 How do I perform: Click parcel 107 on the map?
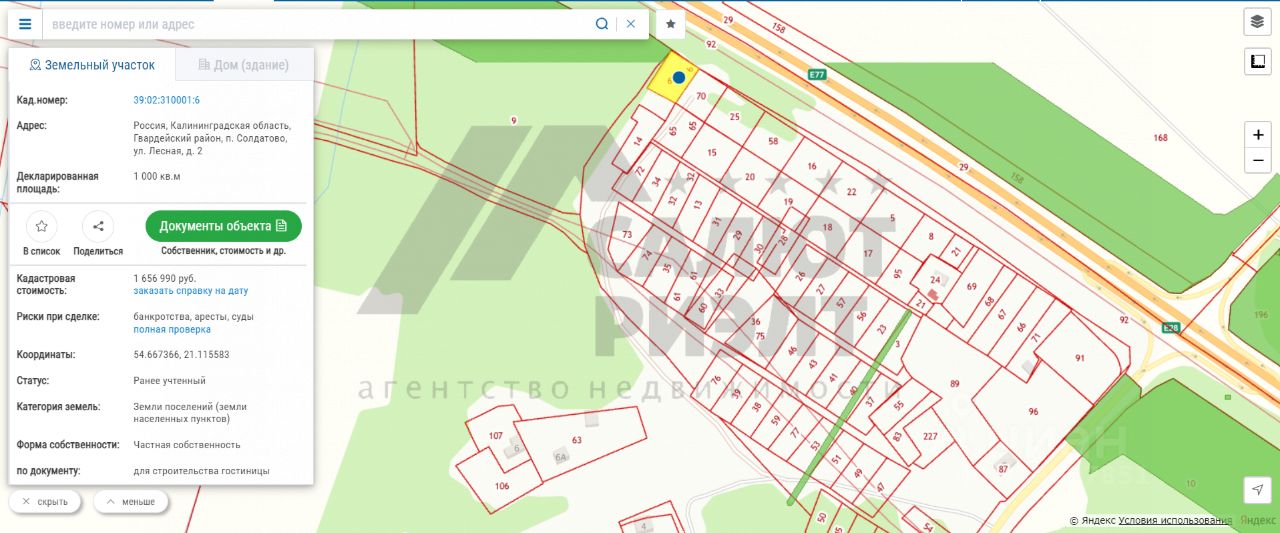point(496,436)
